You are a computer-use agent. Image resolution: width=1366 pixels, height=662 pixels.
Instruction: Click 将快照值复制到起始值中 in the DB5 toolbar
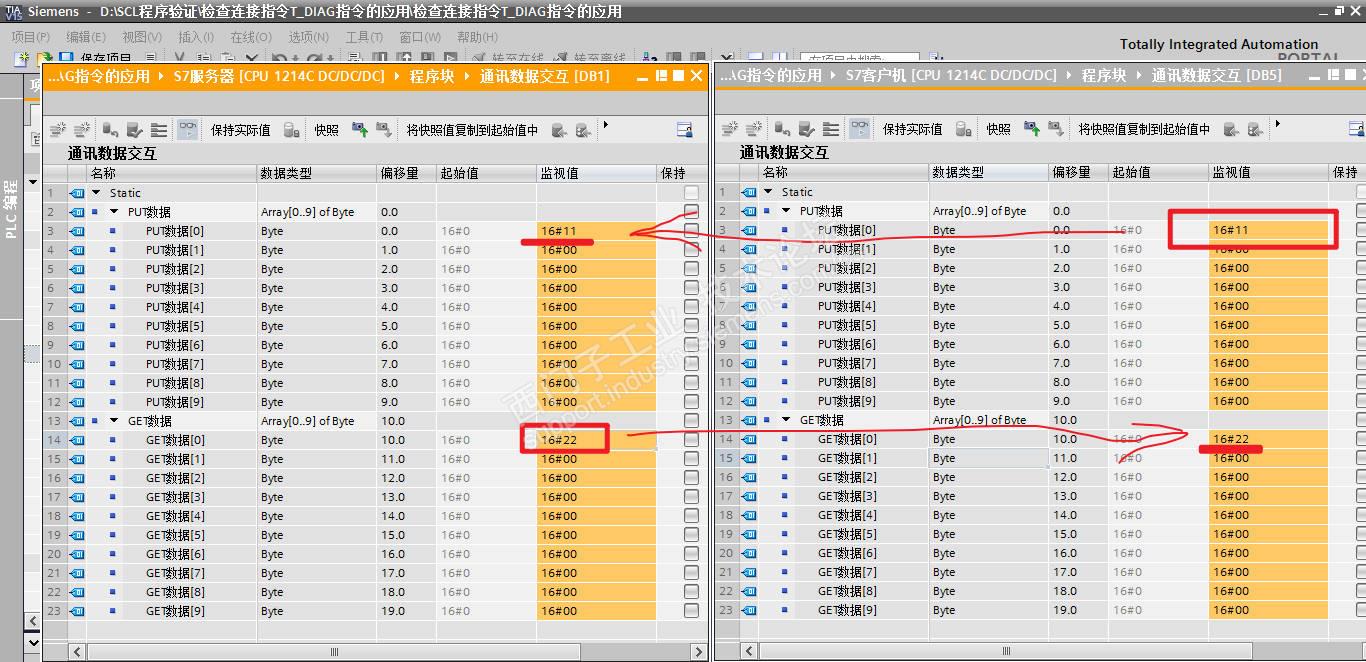[x=1144, y=129]
